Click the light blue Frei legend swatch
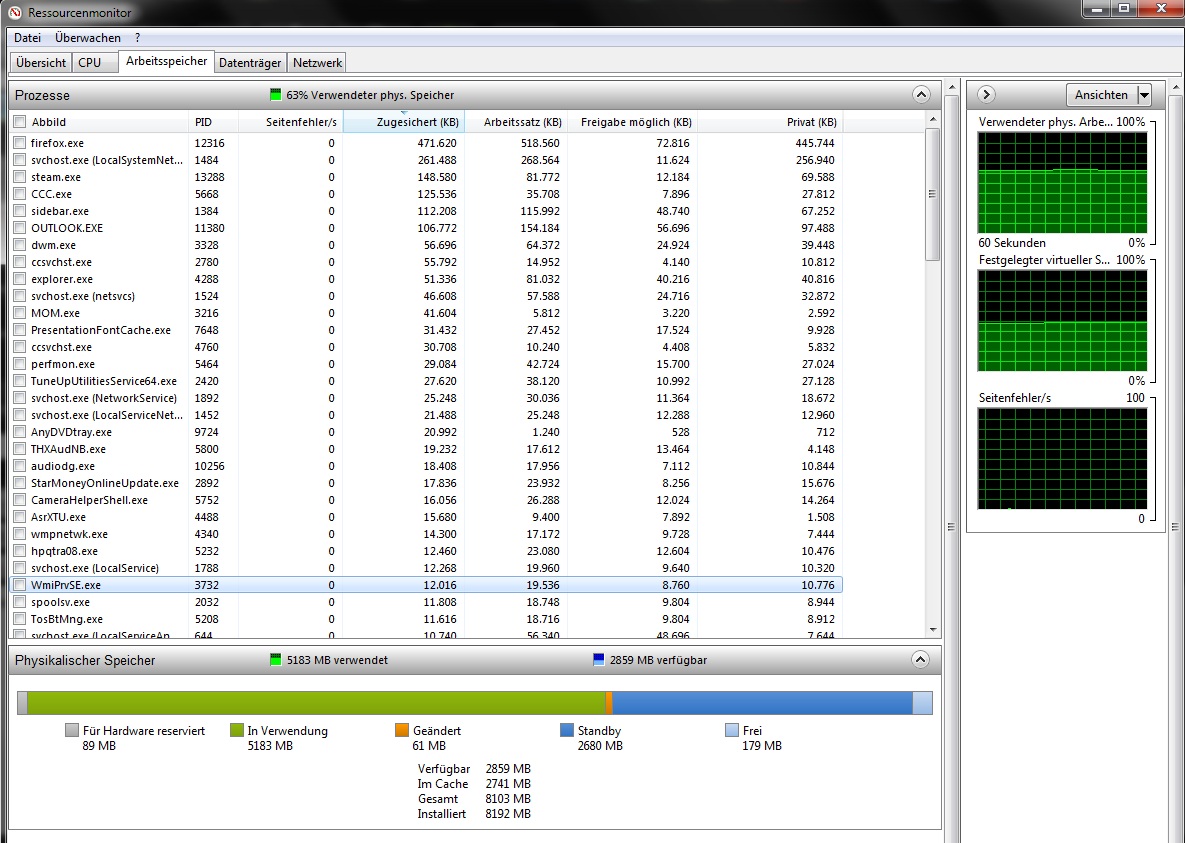The image size is (1185, 843). 732,730
